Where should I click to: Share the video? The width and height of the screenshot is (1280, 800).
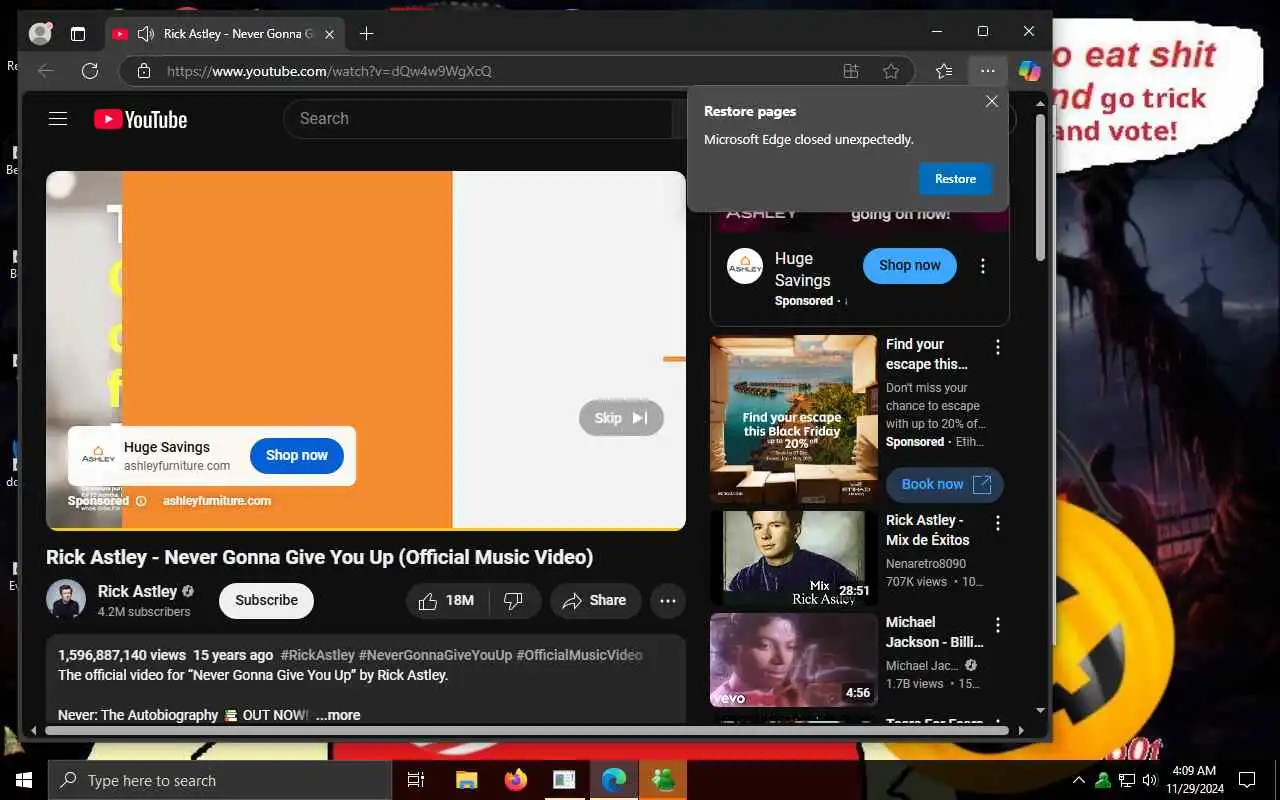pos(595,601)
